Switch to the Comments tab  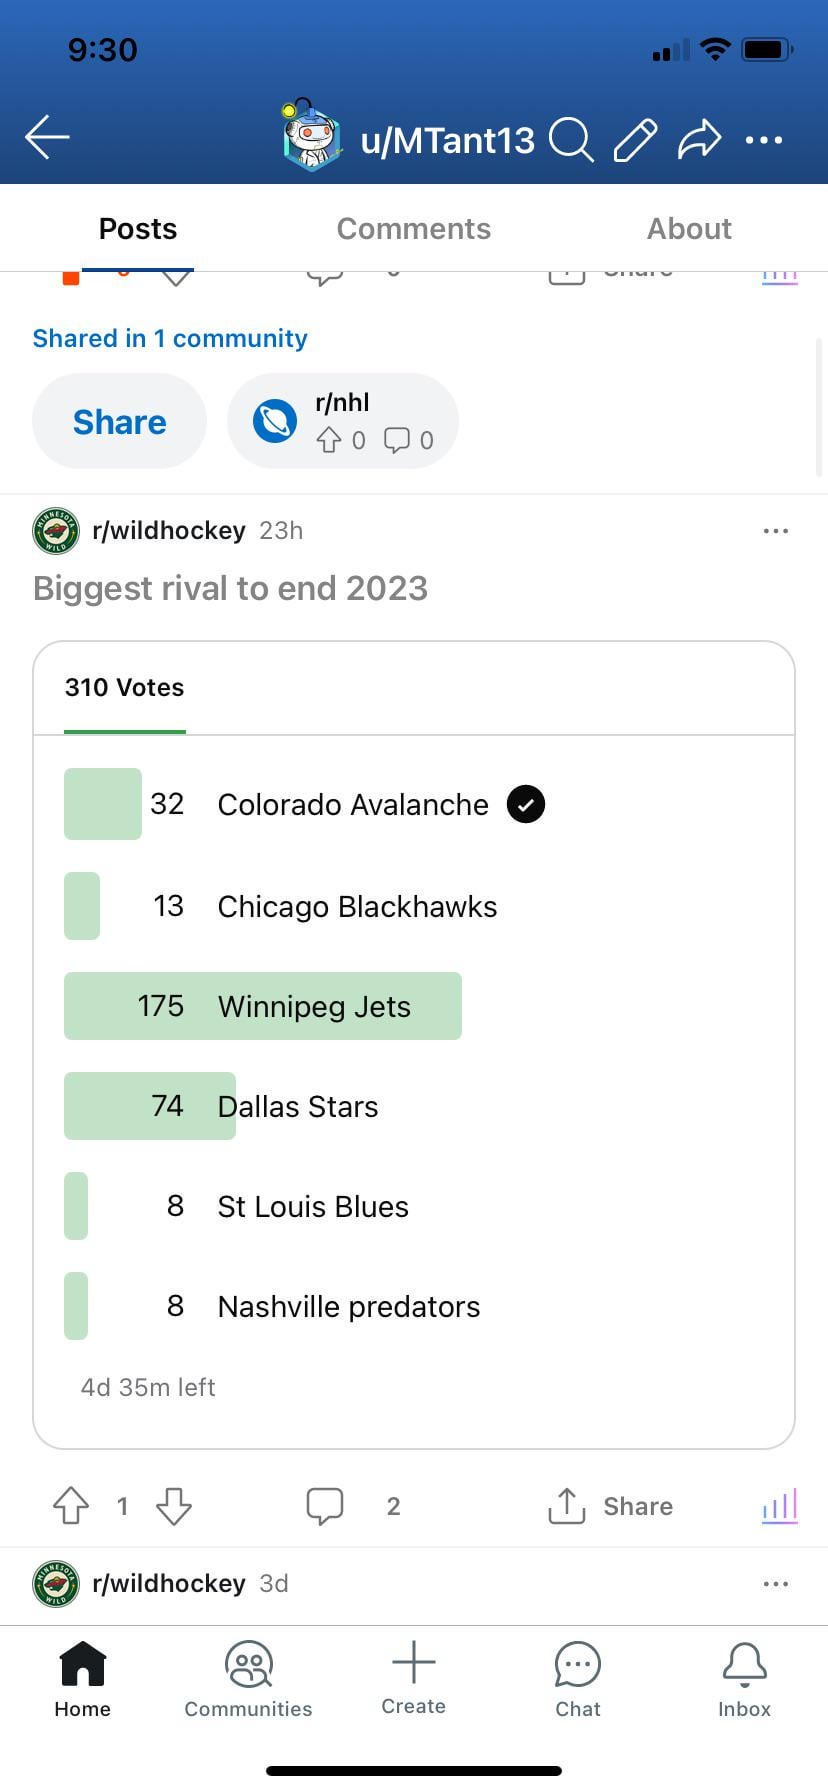pos(414,229)
